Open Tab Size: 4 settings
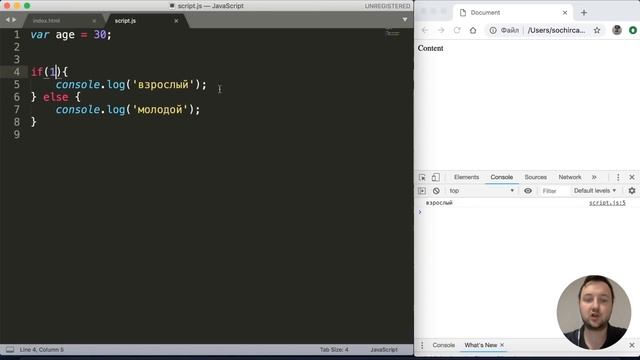The image size is (640, 360). (334, 350)
